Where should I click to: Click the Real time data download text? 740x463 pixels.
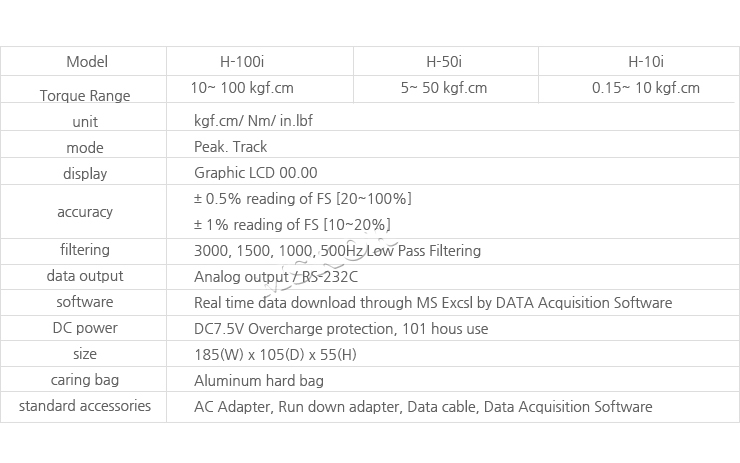pyautogui.click(x=432, y=302)
